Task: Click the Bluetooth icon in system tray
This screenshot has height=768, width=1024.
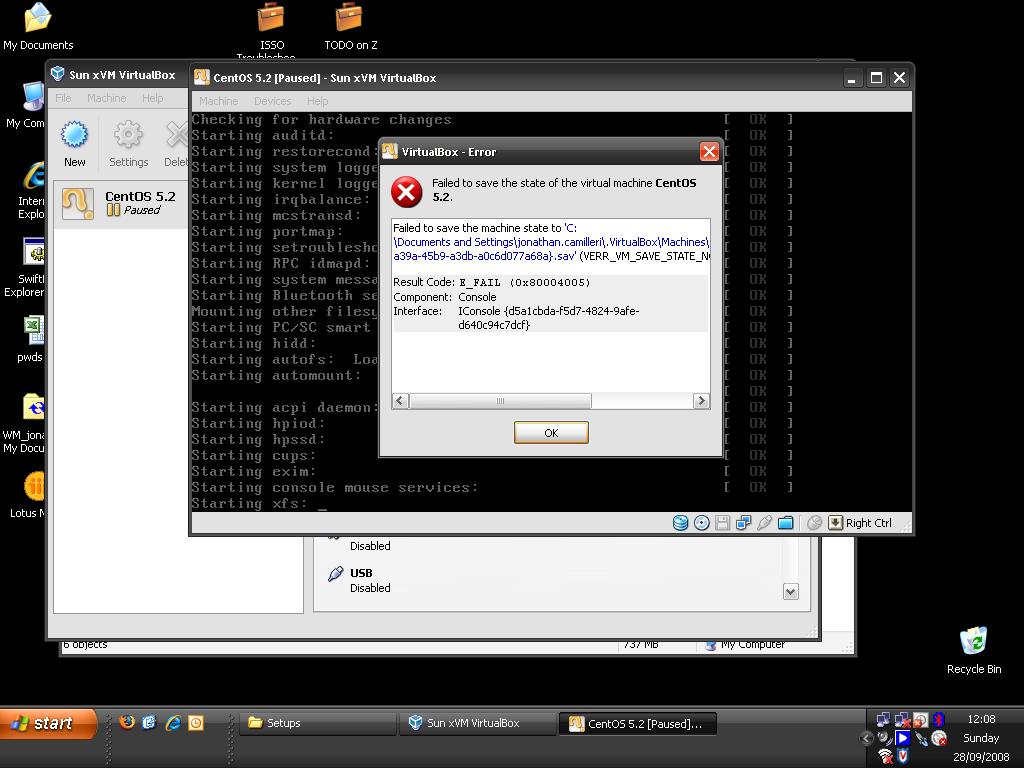Action: click(939, 720)
